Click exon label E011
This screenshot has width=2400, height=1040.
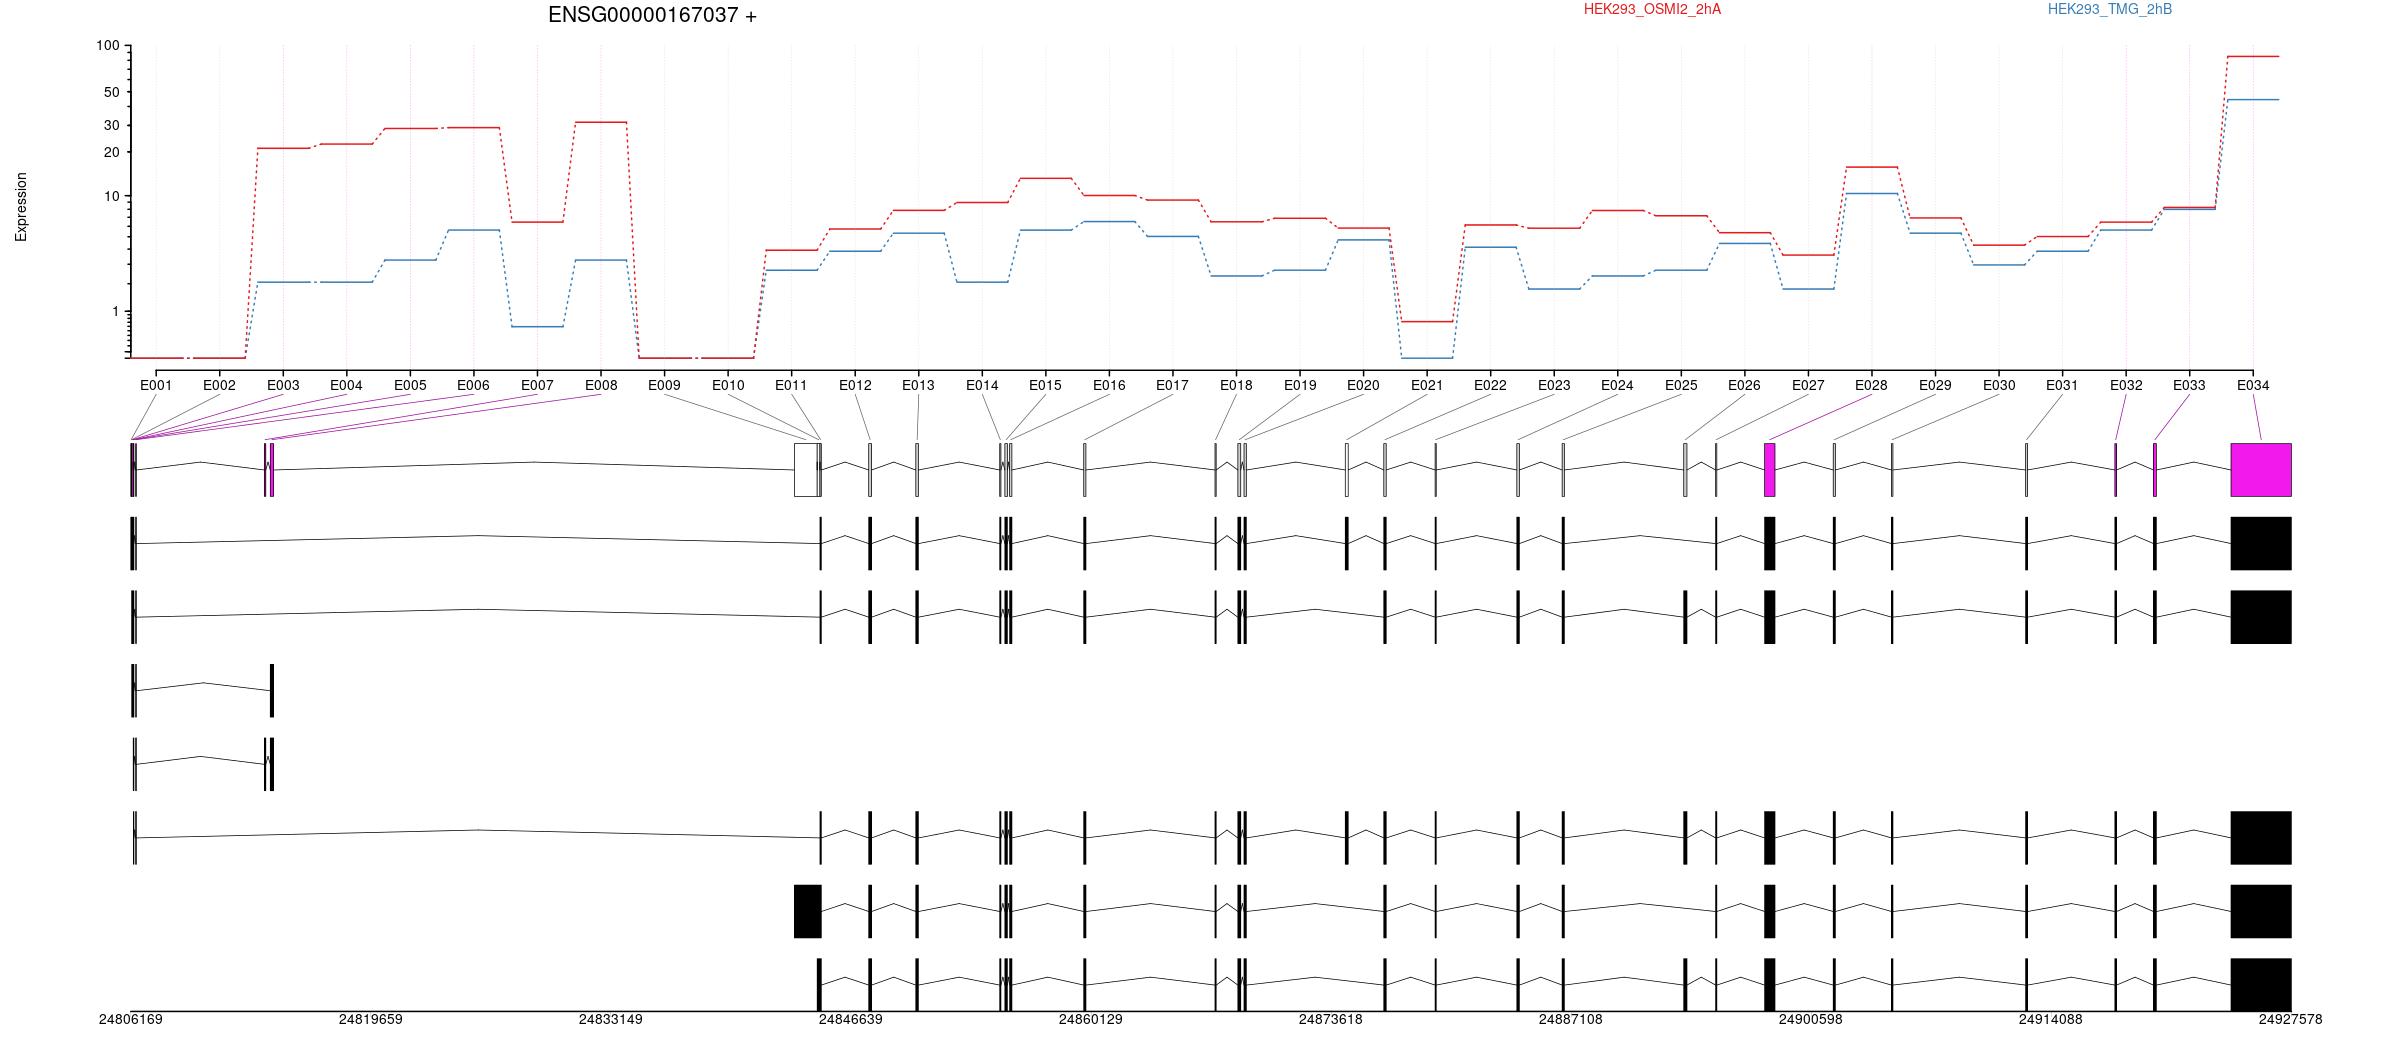(x=791, y=385)
